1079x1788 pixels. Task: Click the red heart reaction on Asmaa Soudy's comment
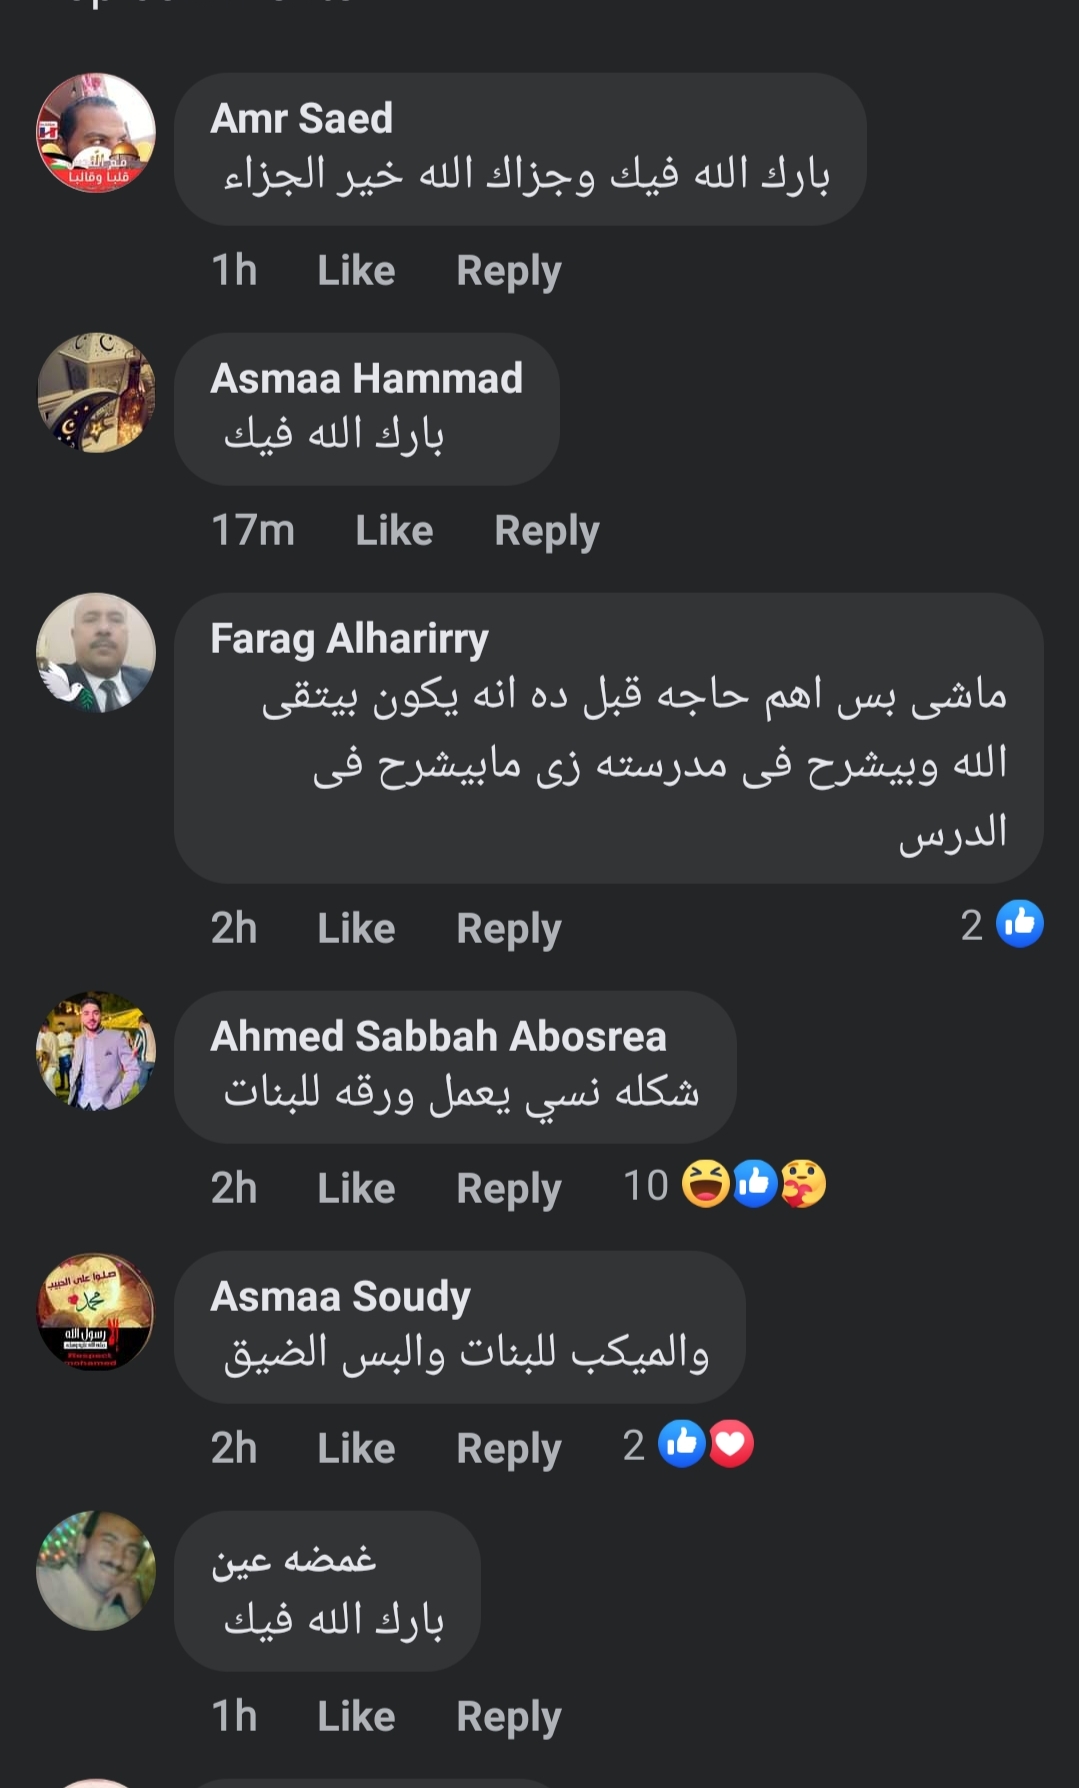(731, 1444)
